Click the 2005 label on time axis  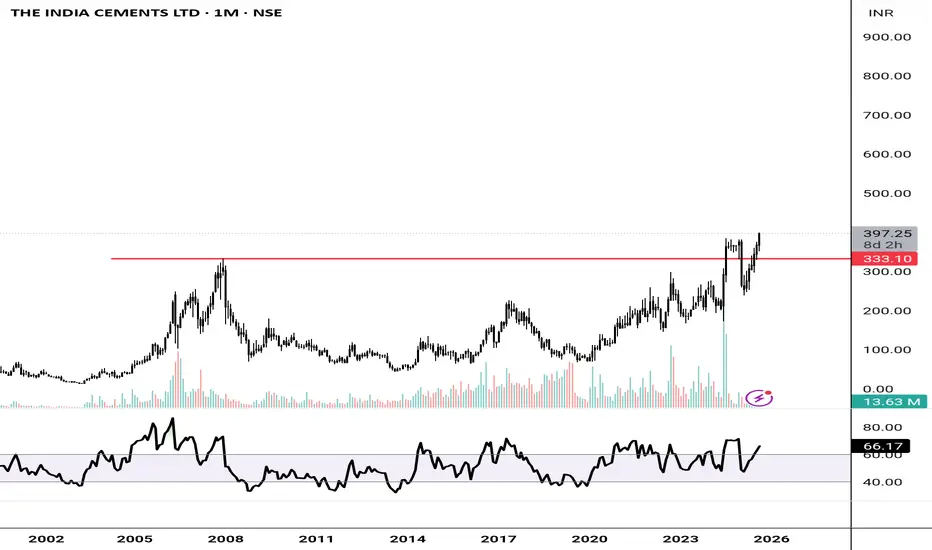pos(135,539)
